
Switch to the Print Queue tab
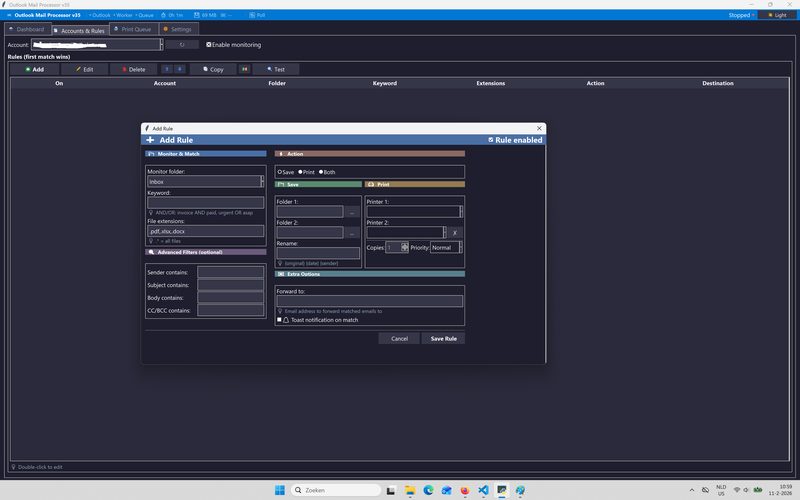click(x=133, y=29)
